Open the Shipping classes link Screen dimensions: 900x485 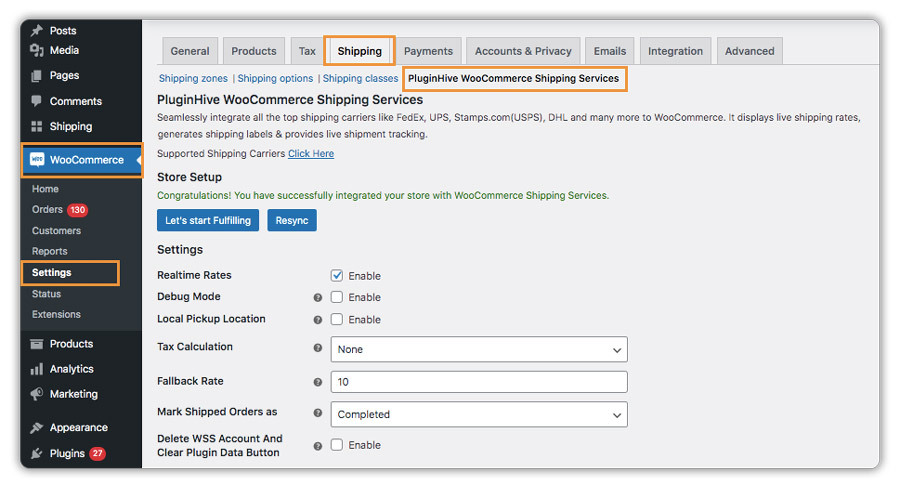[360, 79]
